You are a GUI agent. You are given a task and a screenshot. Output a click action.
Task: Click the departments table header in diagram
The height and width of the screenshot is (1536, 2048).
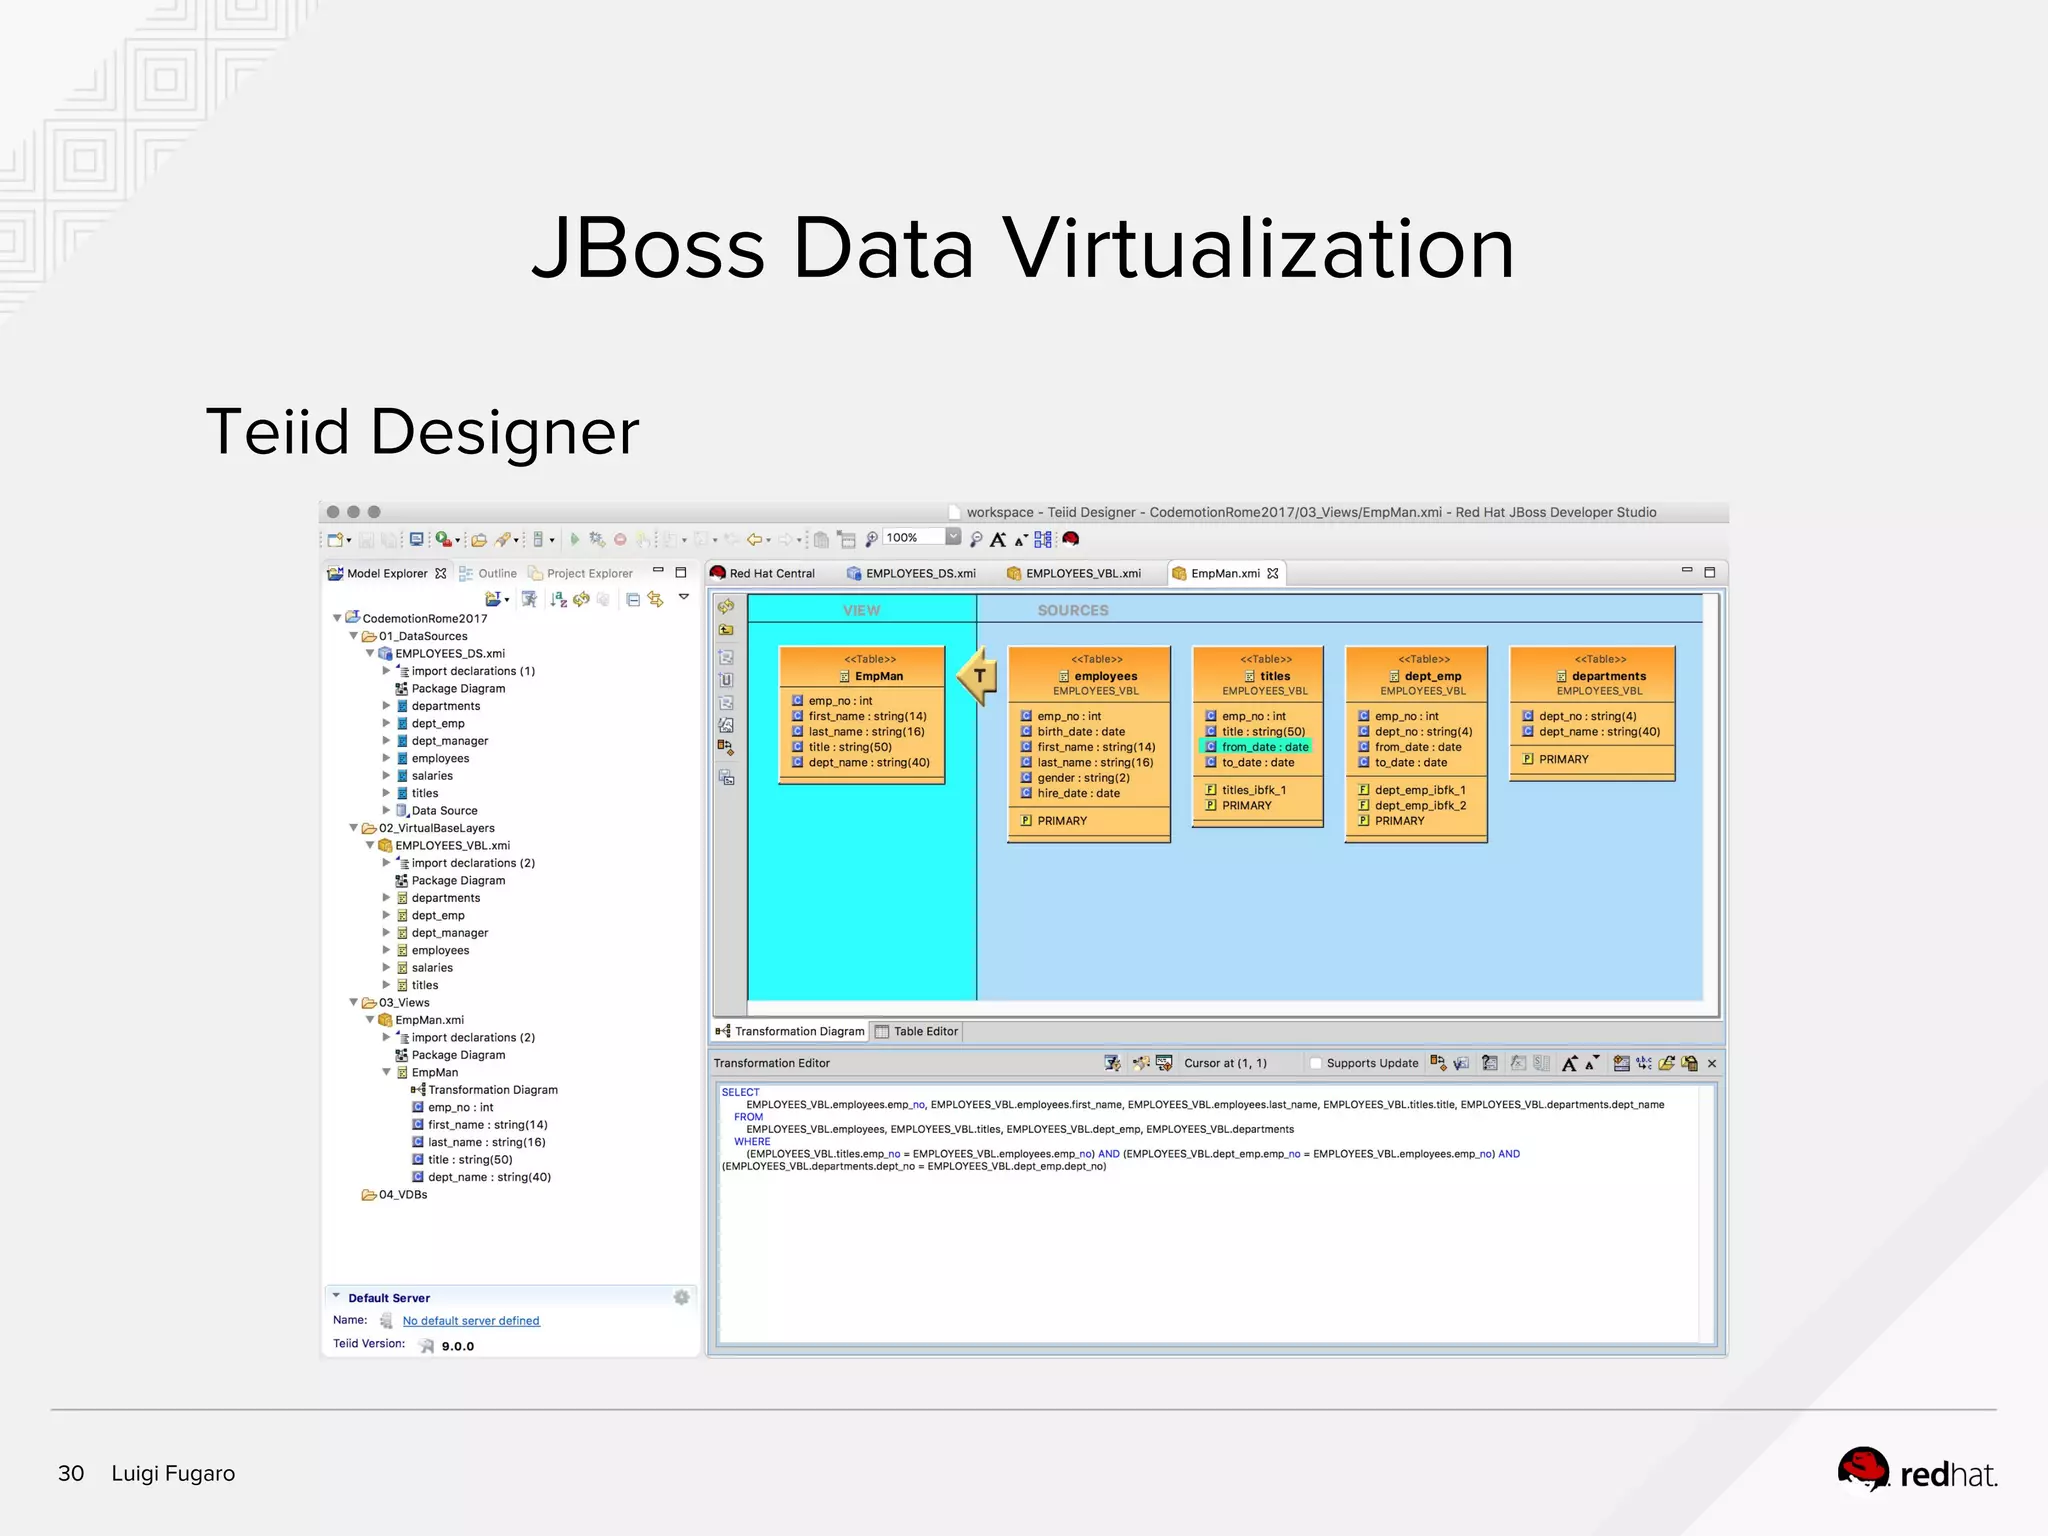point(1592,675)
